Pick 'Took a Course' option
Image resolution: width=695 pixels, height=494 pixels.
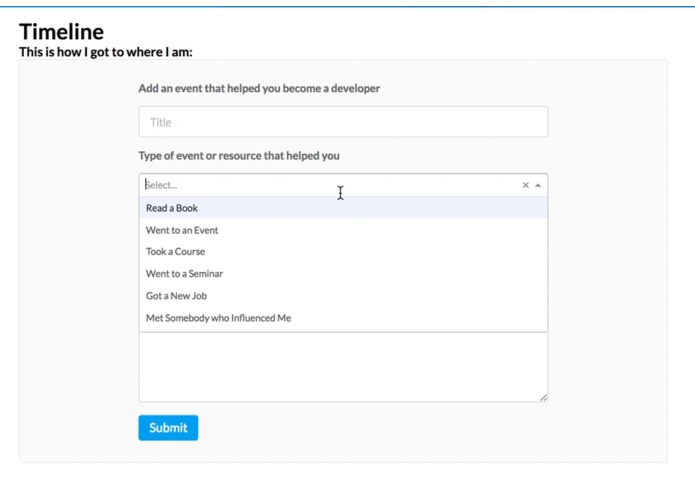point(343,252)
